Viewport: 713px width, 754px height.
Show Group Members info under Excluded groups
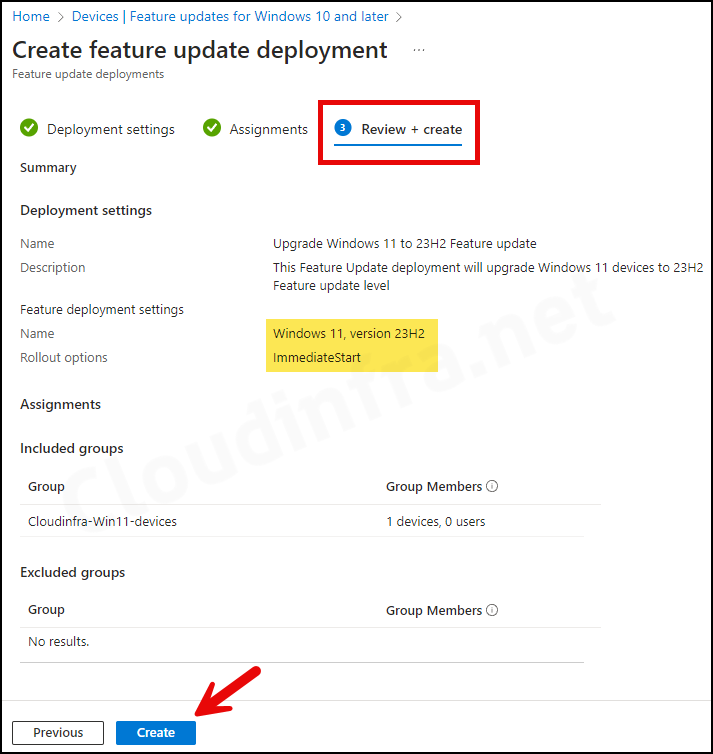click(x=492, y=610)
